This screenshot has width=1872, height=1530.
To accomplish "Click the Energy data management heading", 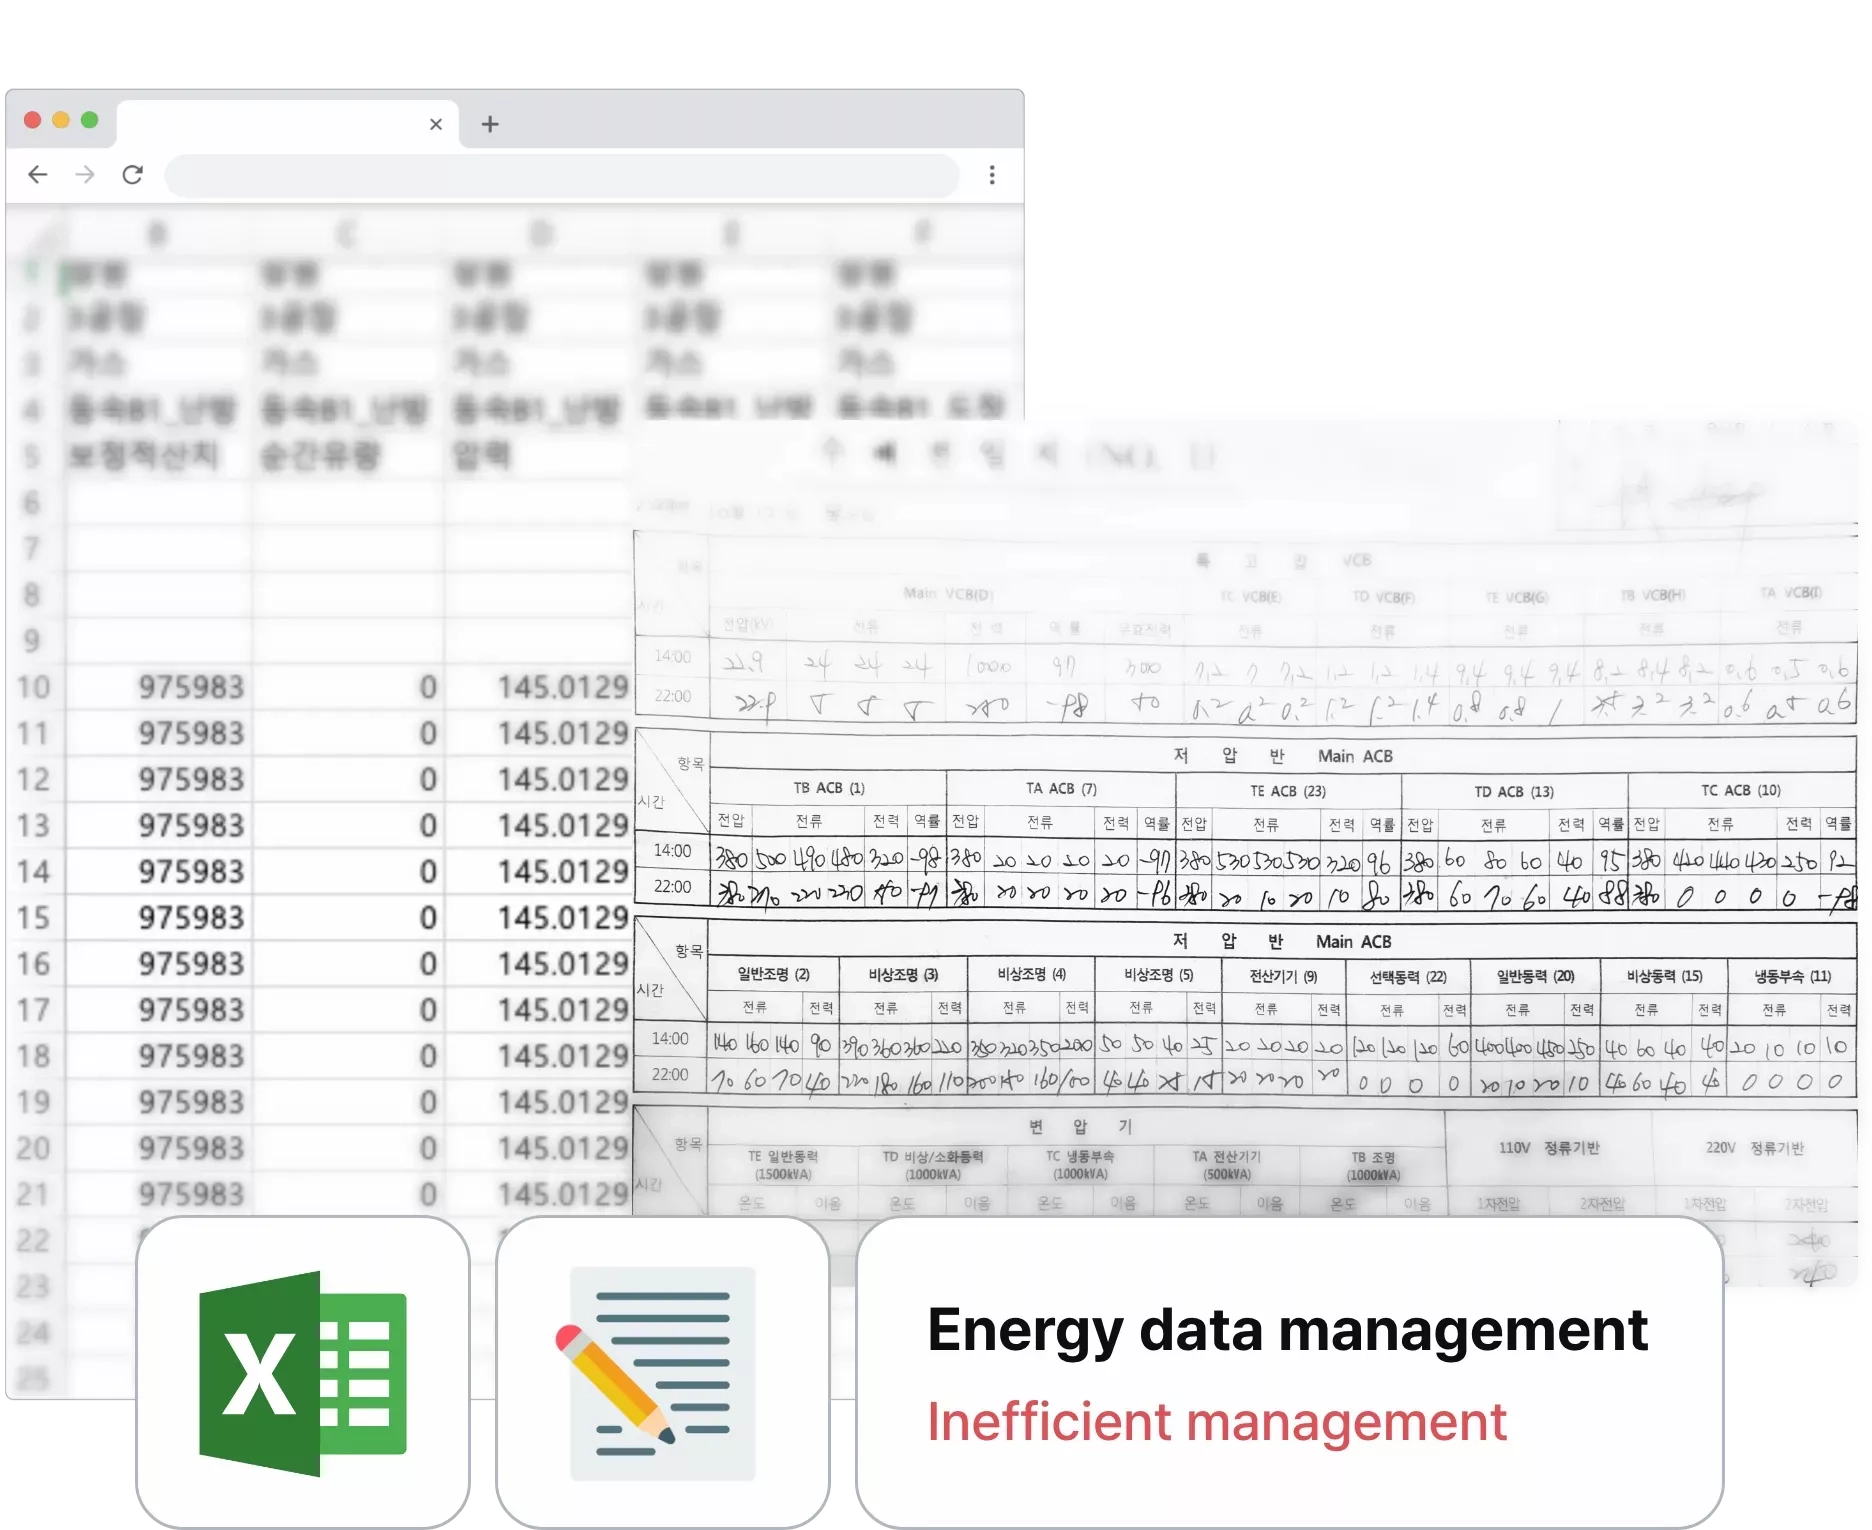I will coord(1287,1330).
